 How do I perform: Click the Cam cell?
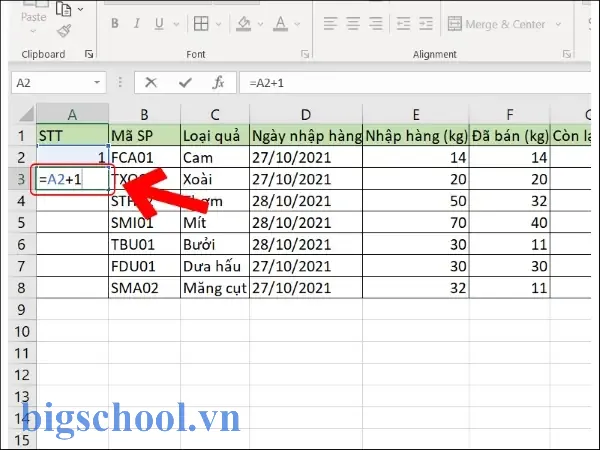[x=215, y=157]
